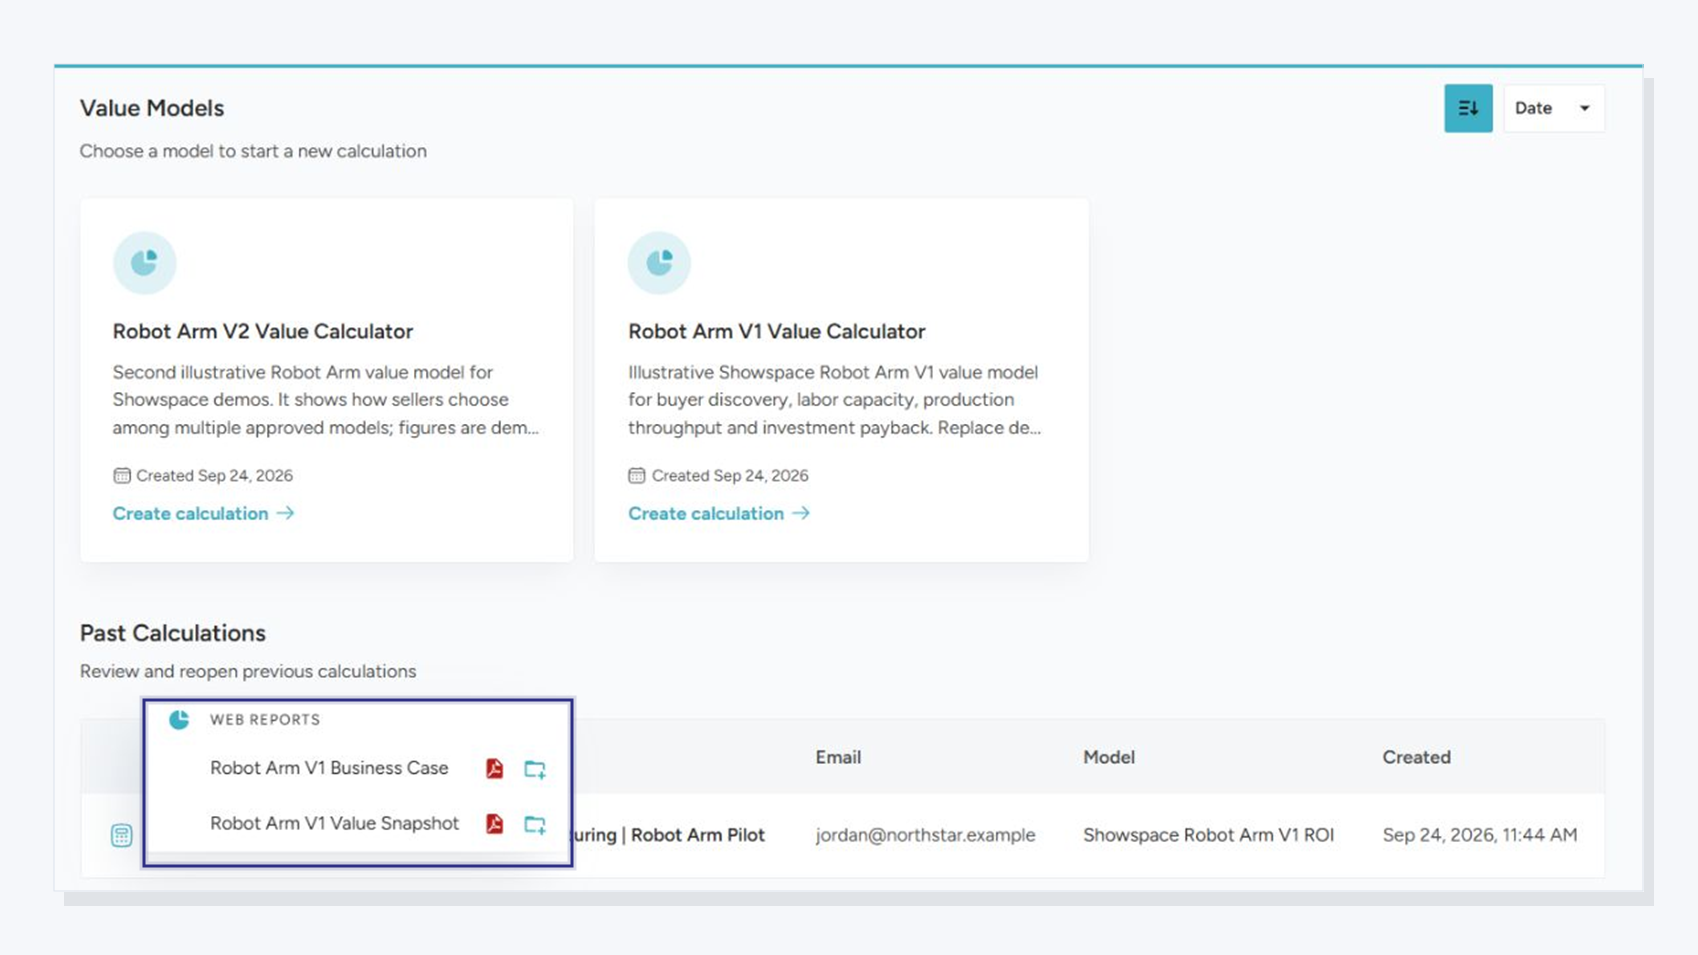Open the Robot Arm Pilot calculation row

(842, 835)
